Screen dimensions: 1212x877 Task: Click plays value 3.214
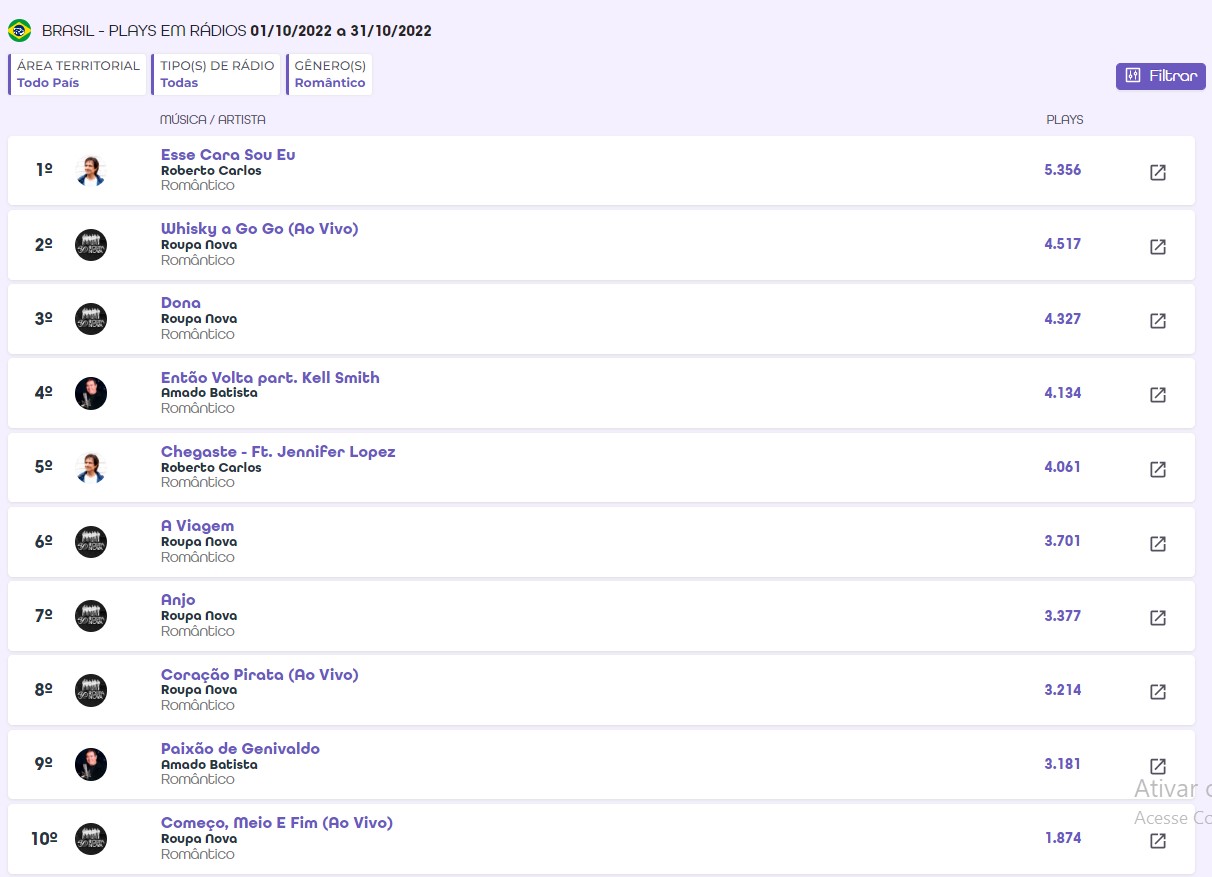point(1063,690)
